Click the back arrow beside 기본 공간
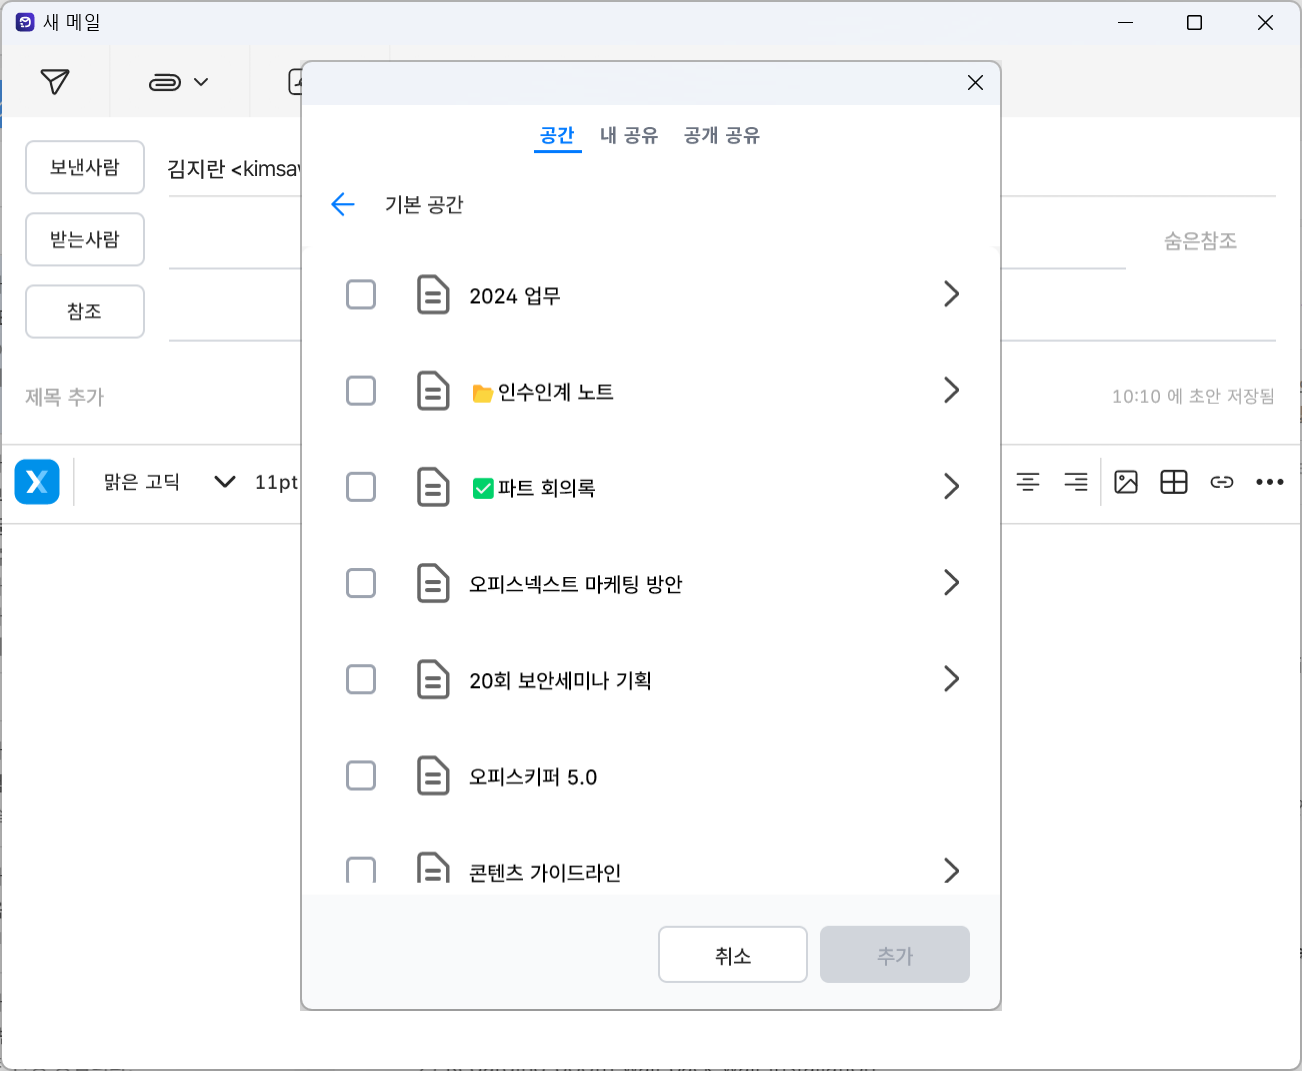 pos(343,203)
